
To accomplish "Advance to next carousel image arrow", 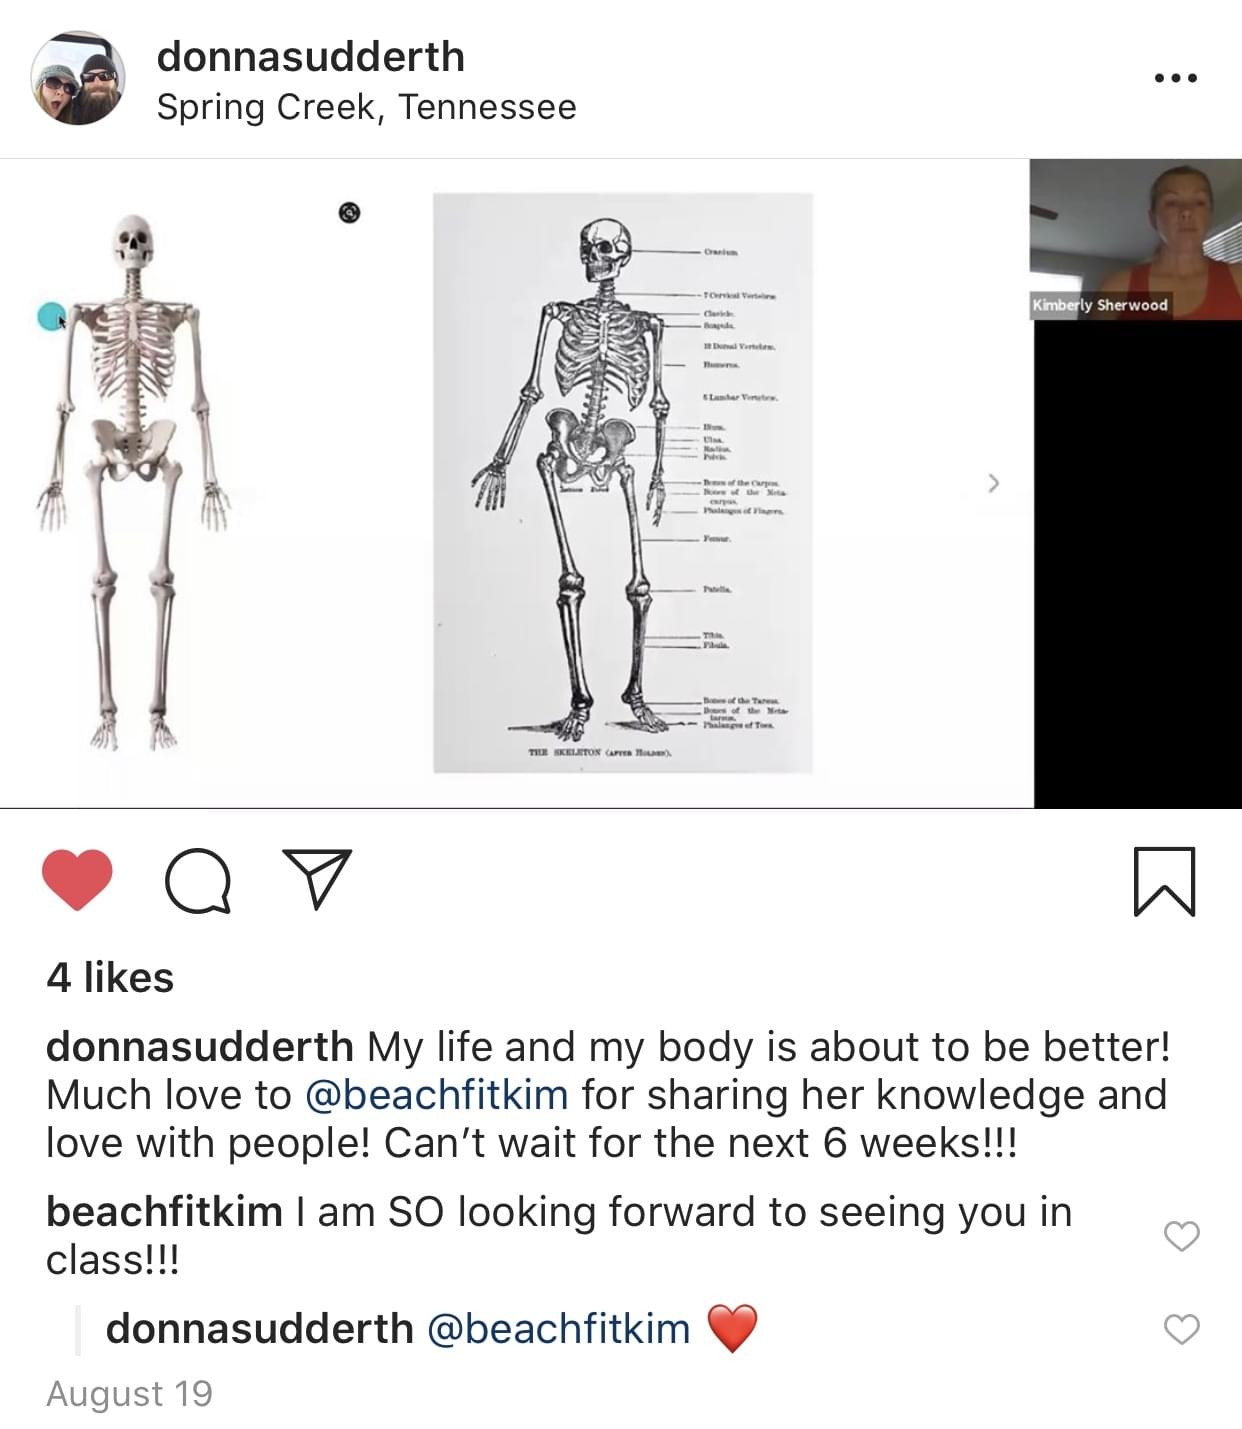I will [x=993, y=483].
